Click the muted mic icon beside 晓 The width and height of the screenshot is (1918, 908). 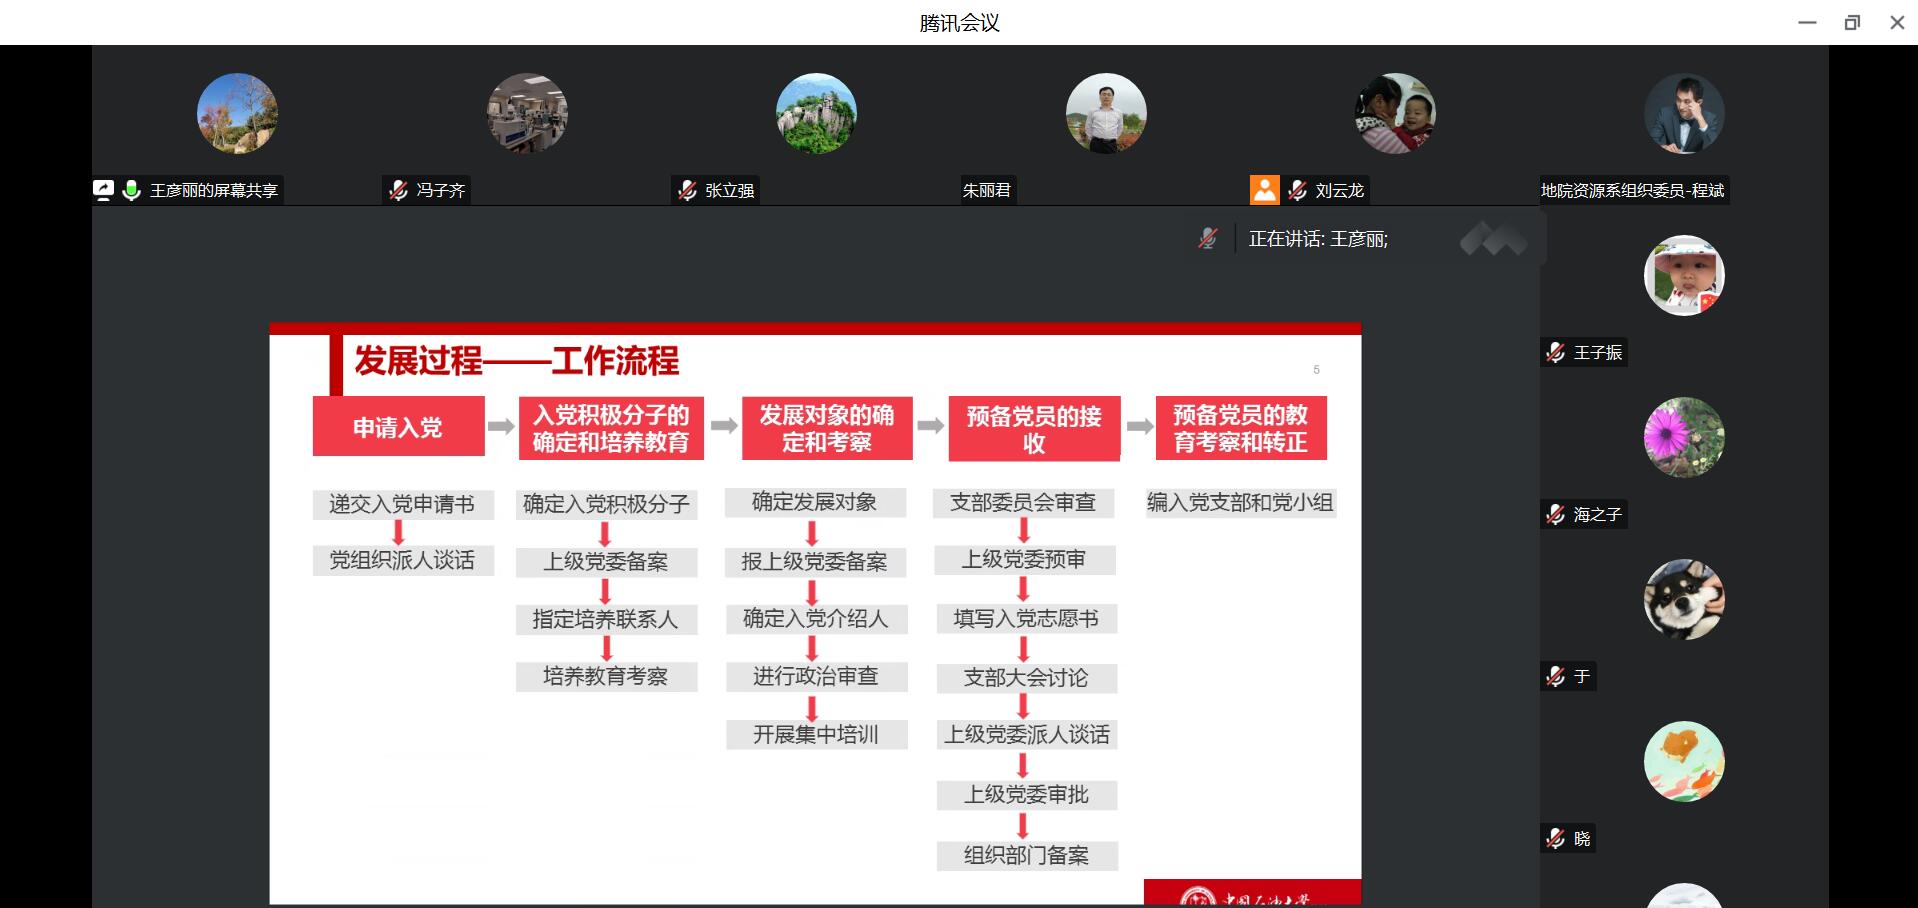1555,838
